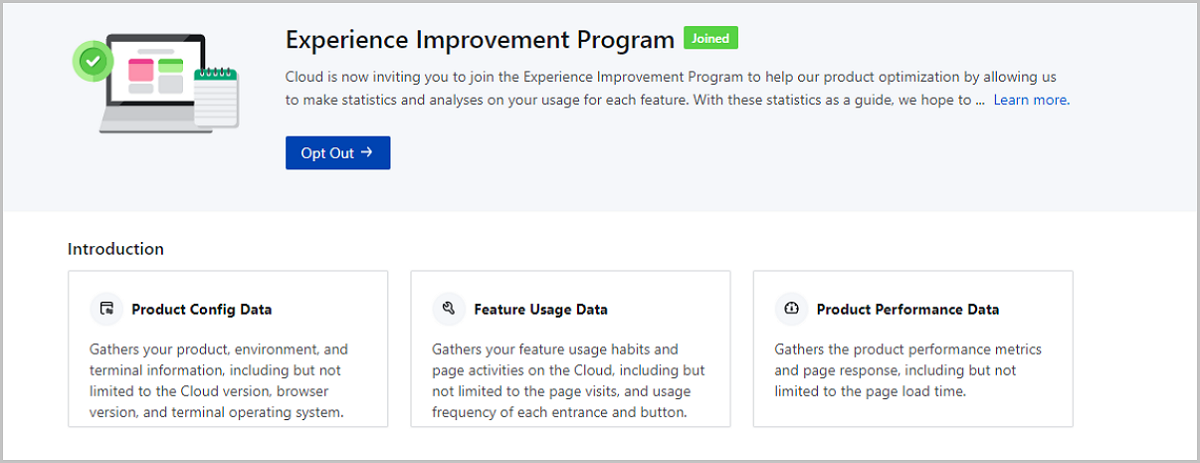Click the Product Config Data icon

point(106,309)
